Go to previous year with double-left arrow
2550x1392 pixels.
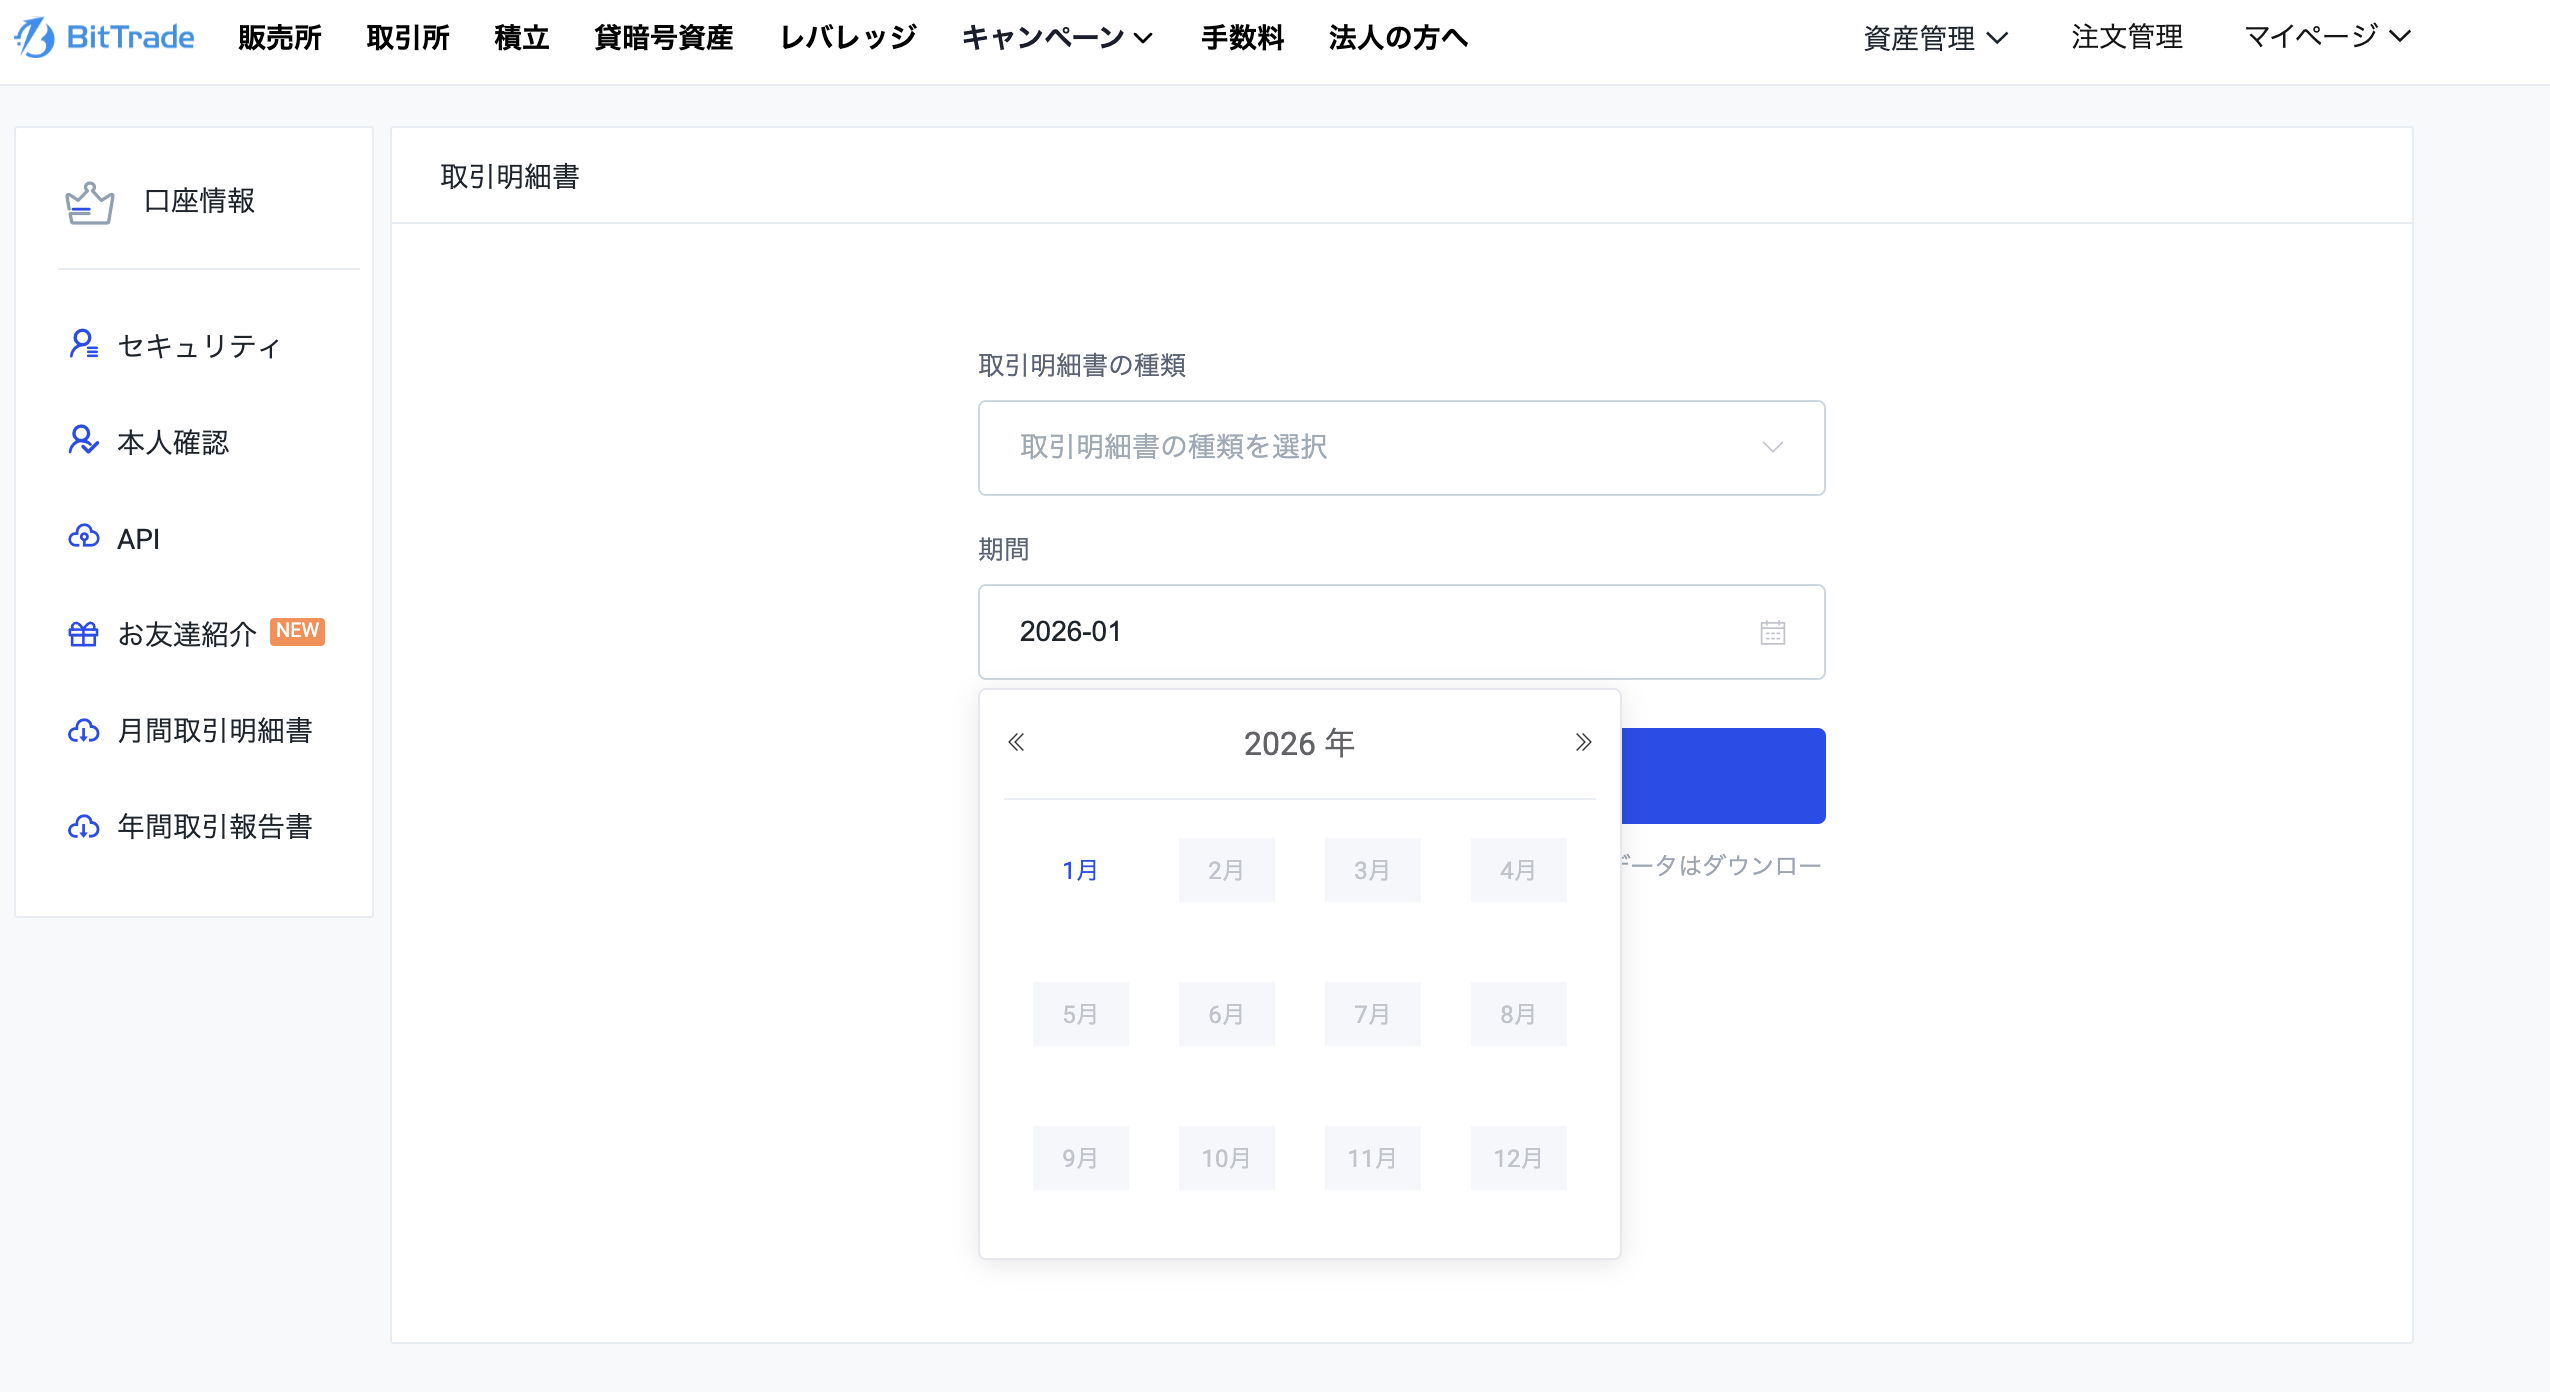coord(1016,742)
